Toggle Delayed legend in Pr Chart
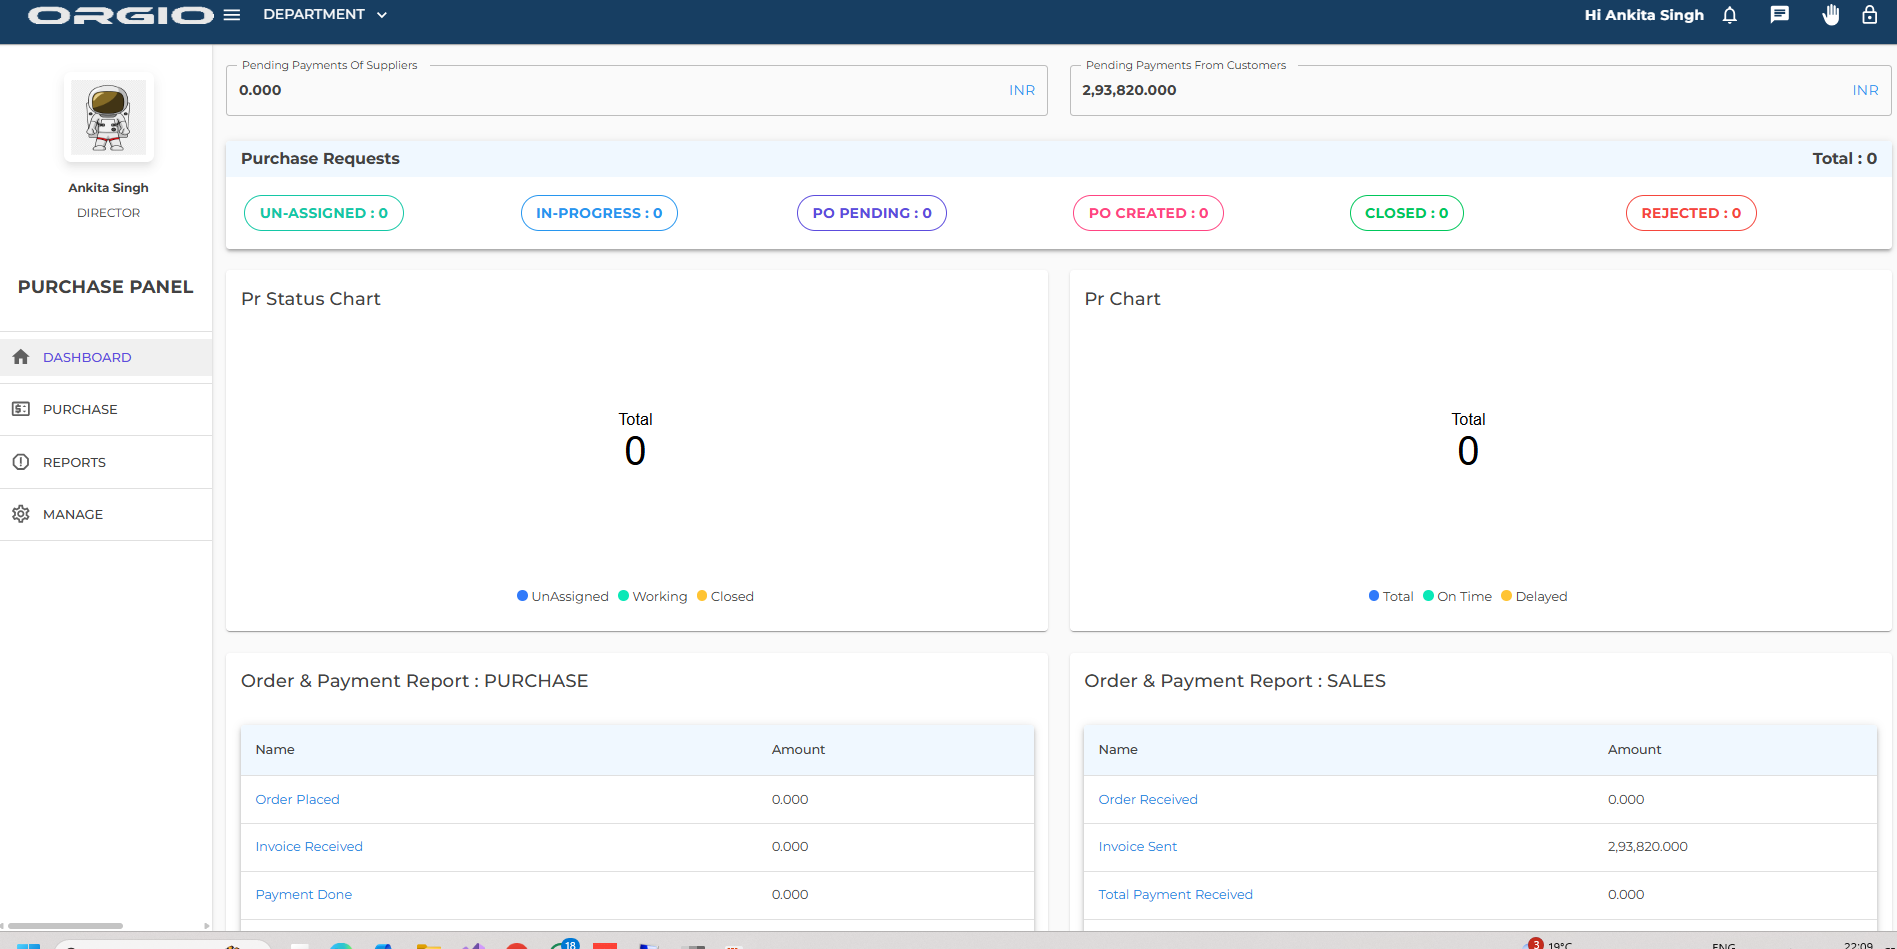The height and width of the screenshot is (949, 1897). [x=1535, y=596]
